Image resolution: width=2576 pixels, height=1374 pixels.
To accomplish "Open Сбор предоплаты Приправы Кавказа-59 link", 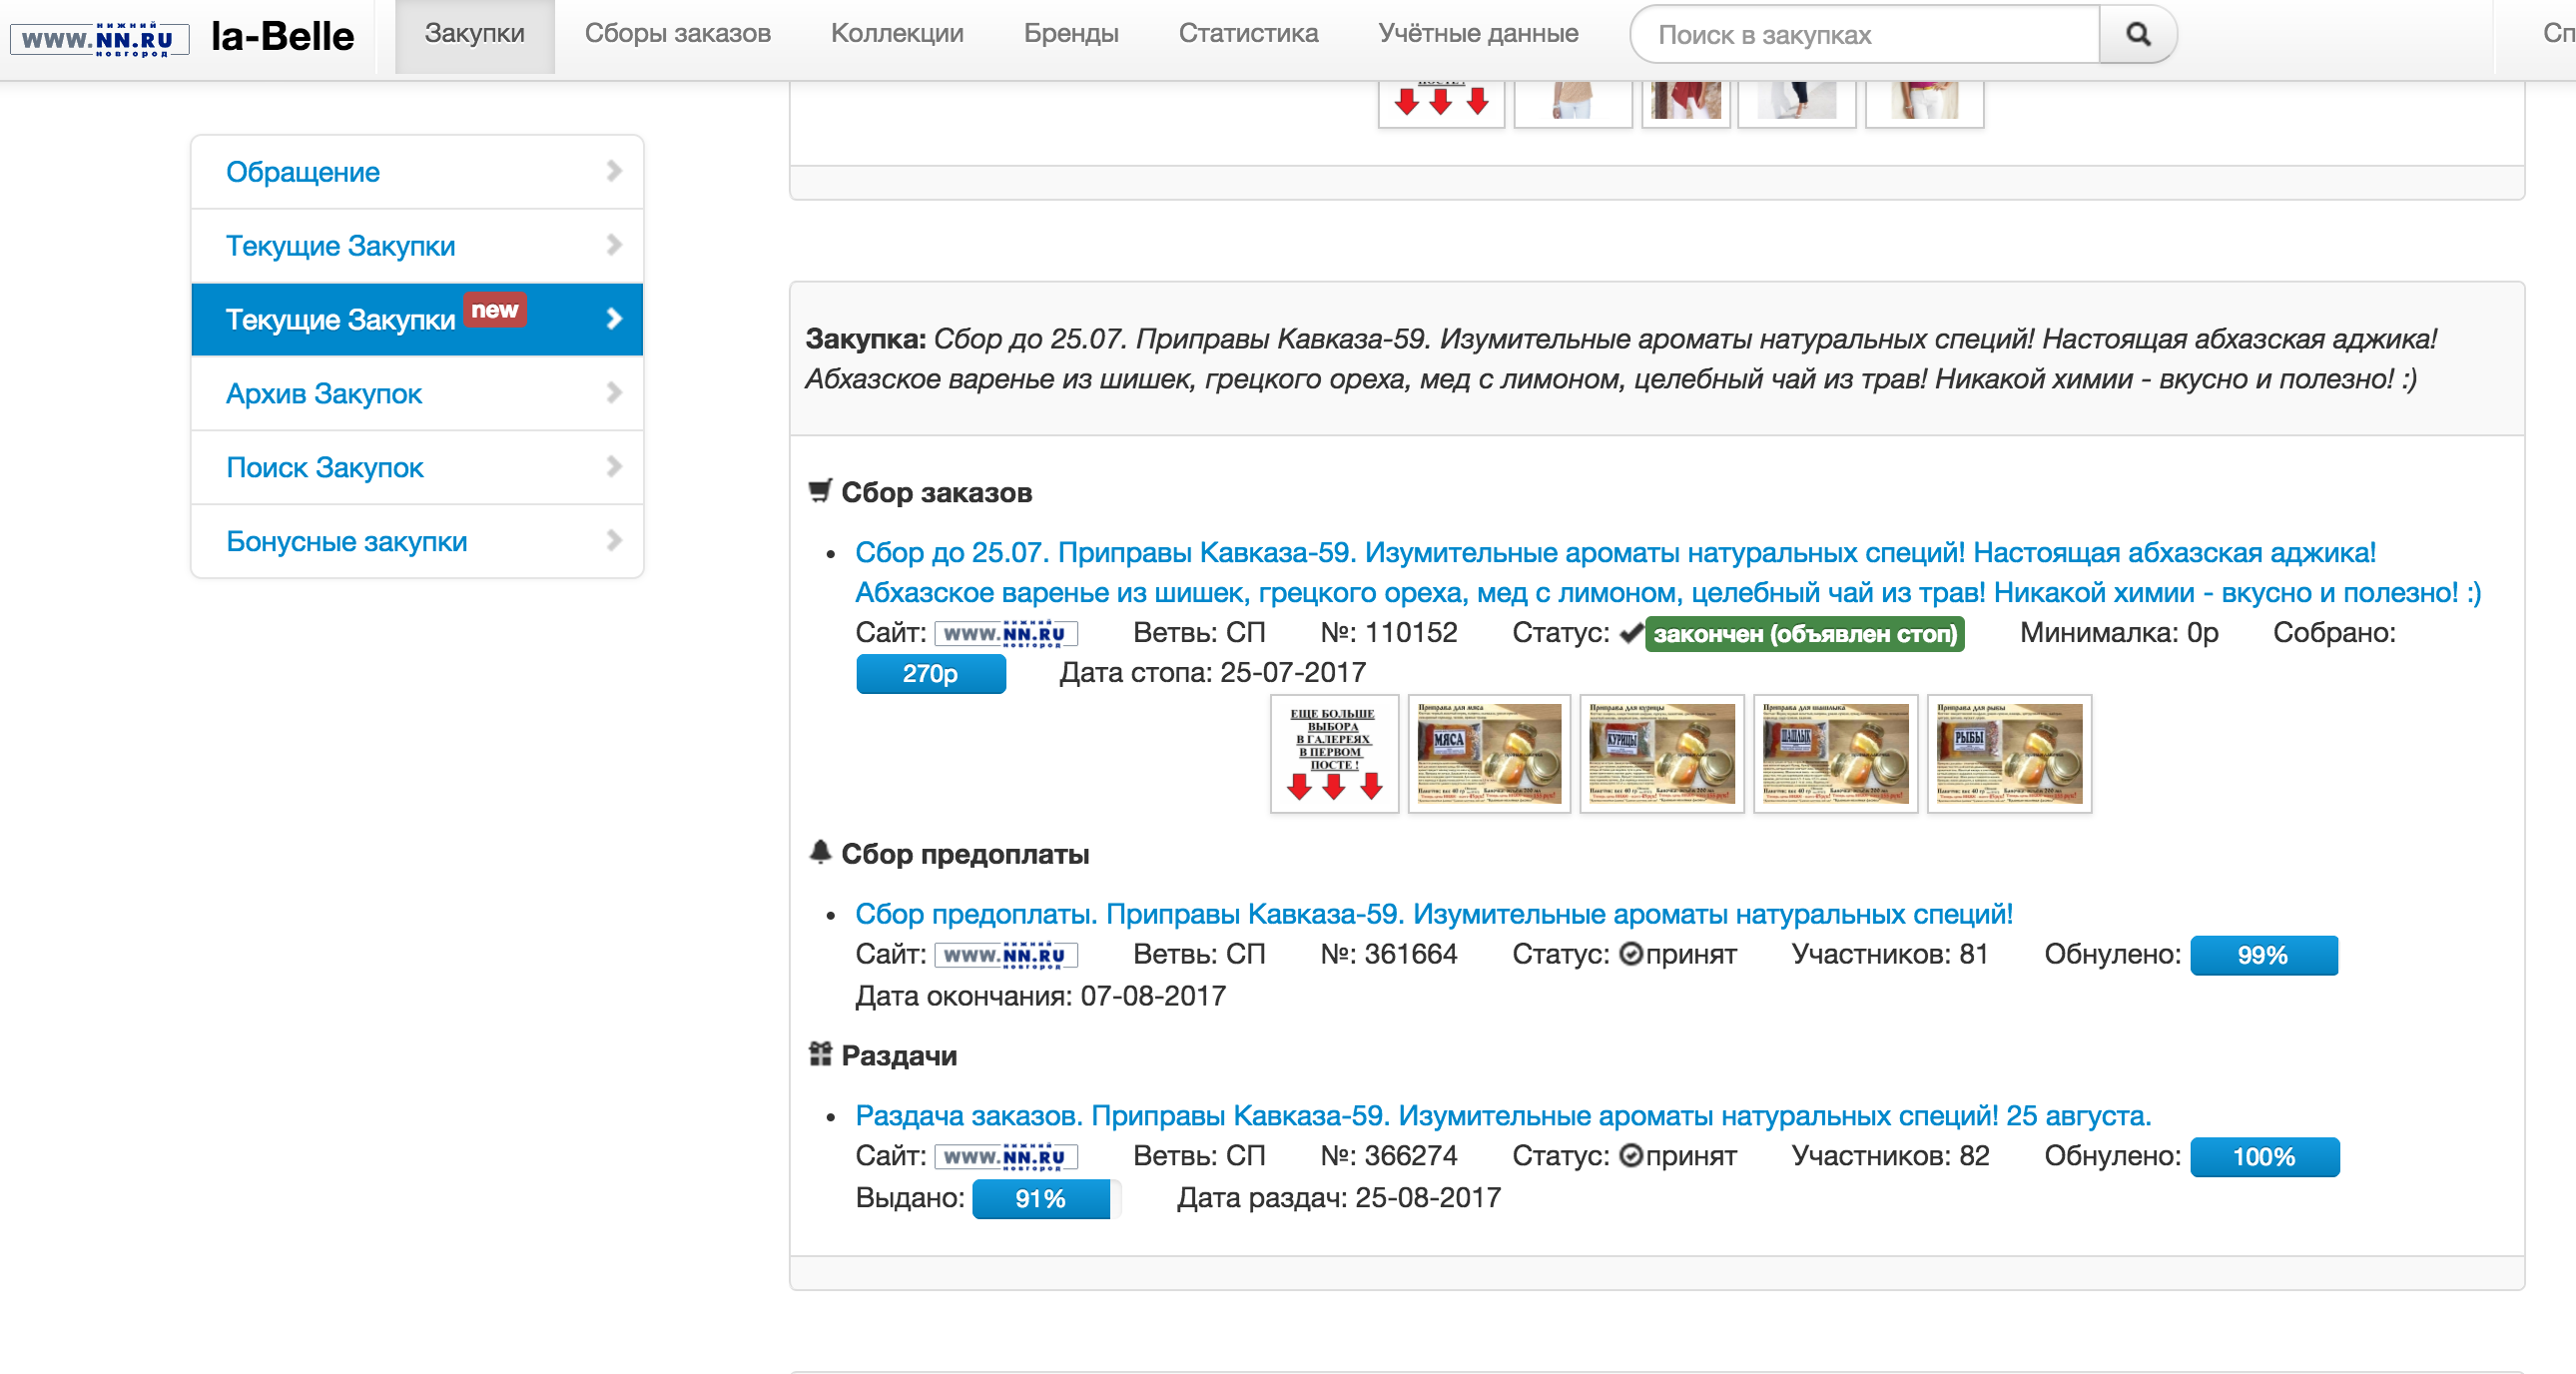I will [1433, 914].
